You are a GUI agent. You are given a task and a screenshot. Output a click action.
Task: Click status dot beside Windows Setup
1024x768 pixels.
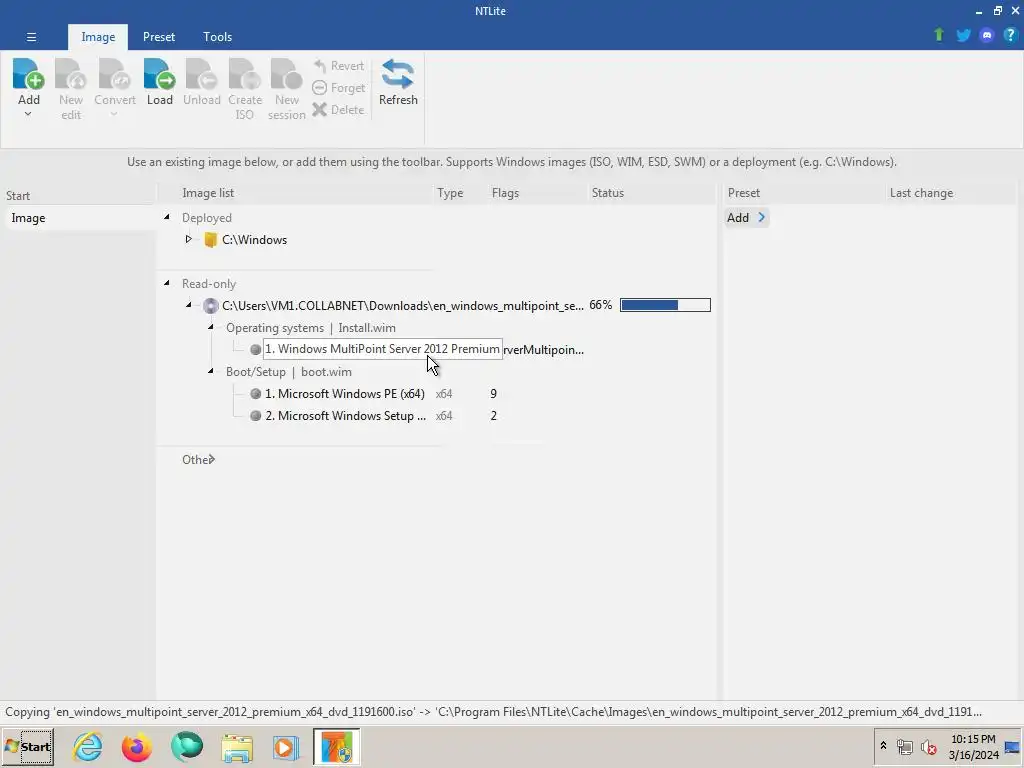[x=255, y=416]
